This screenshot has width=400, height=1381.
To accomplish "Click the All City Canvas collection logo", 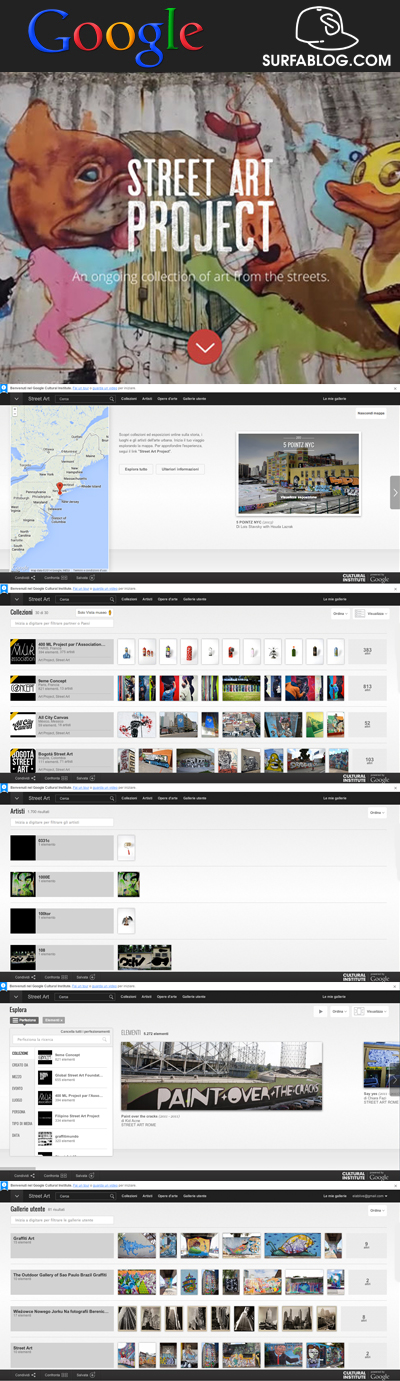I will coord(23,724).
